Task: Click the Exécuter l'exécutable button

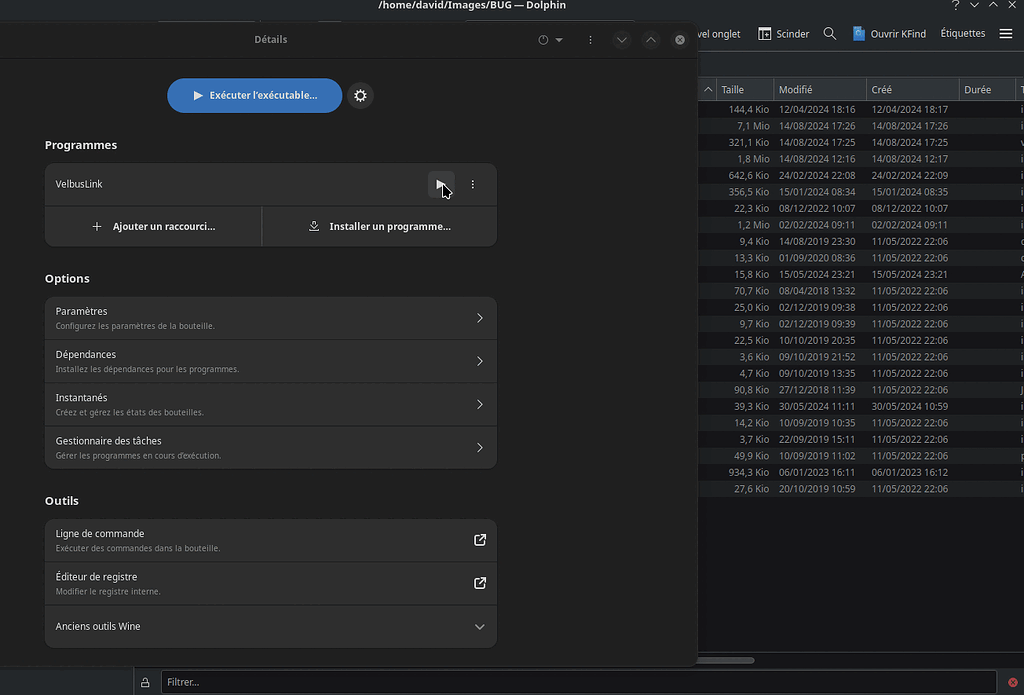Action: [254, 95]
